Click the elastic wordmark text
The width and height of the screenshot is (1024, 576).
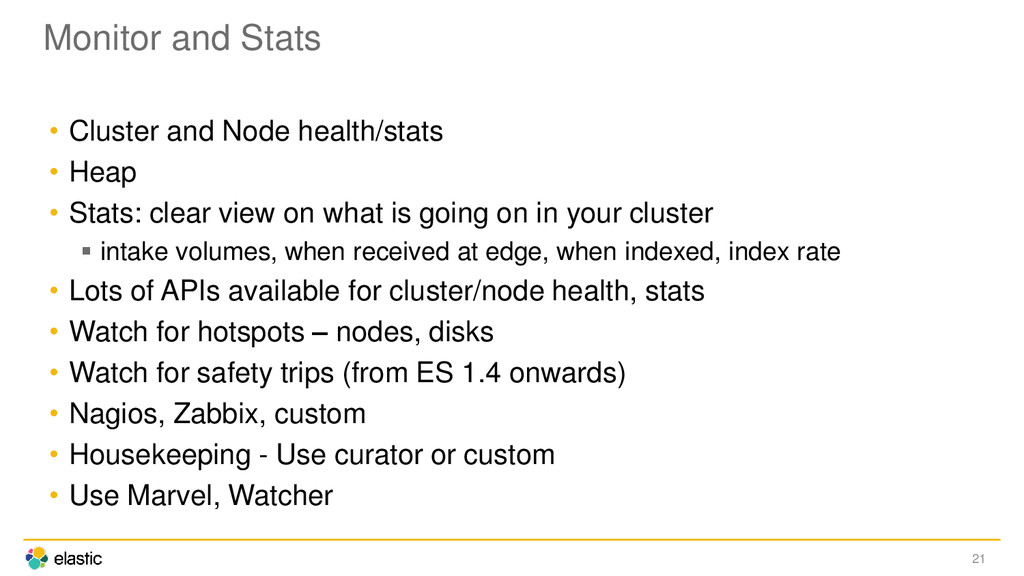click(x=78, y=559)
